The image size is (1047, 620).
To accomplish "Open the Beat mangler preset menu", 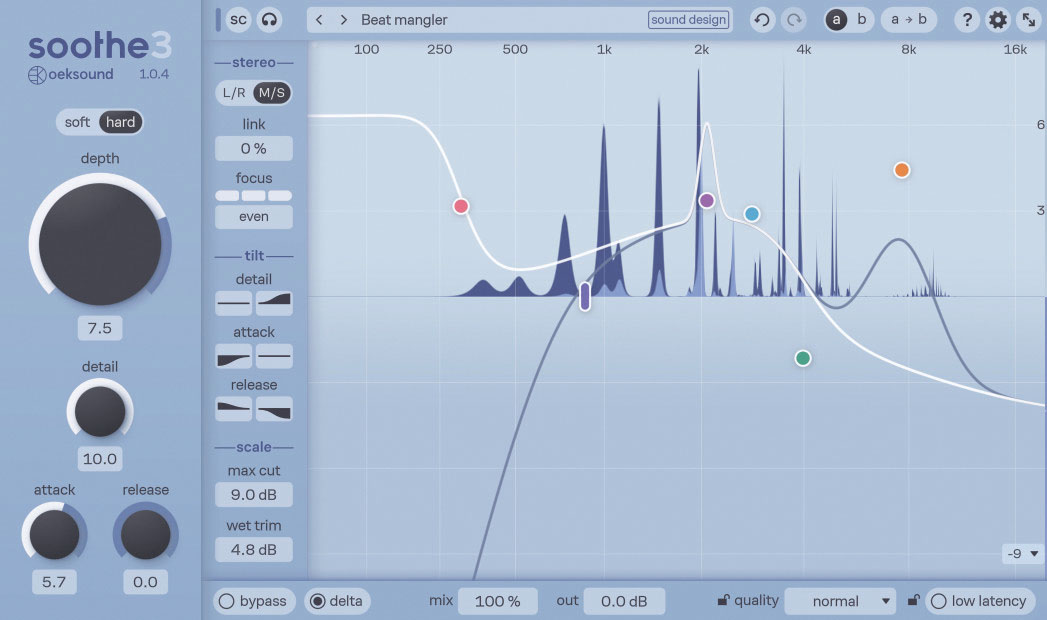I will [404, 20].
